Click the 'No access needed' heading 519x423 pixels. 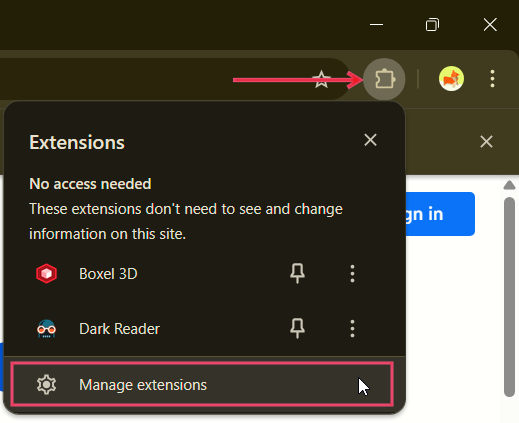pyautogui.click(x=90, y=184)
